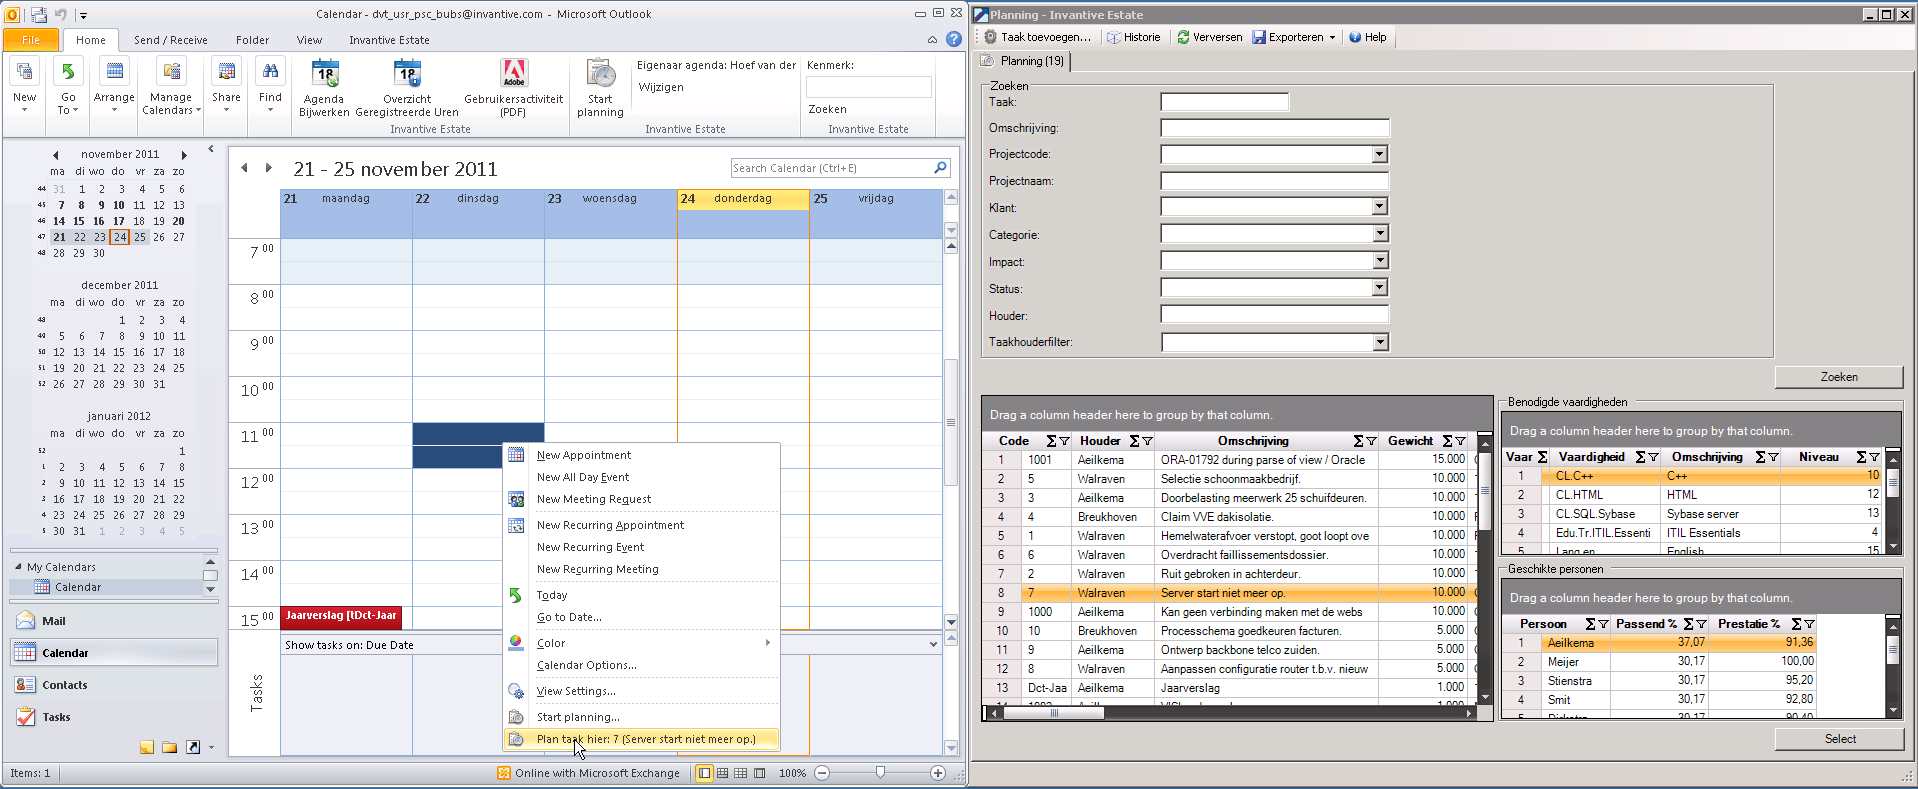Open Projectcode dropdown

(x=1379, y=154)
